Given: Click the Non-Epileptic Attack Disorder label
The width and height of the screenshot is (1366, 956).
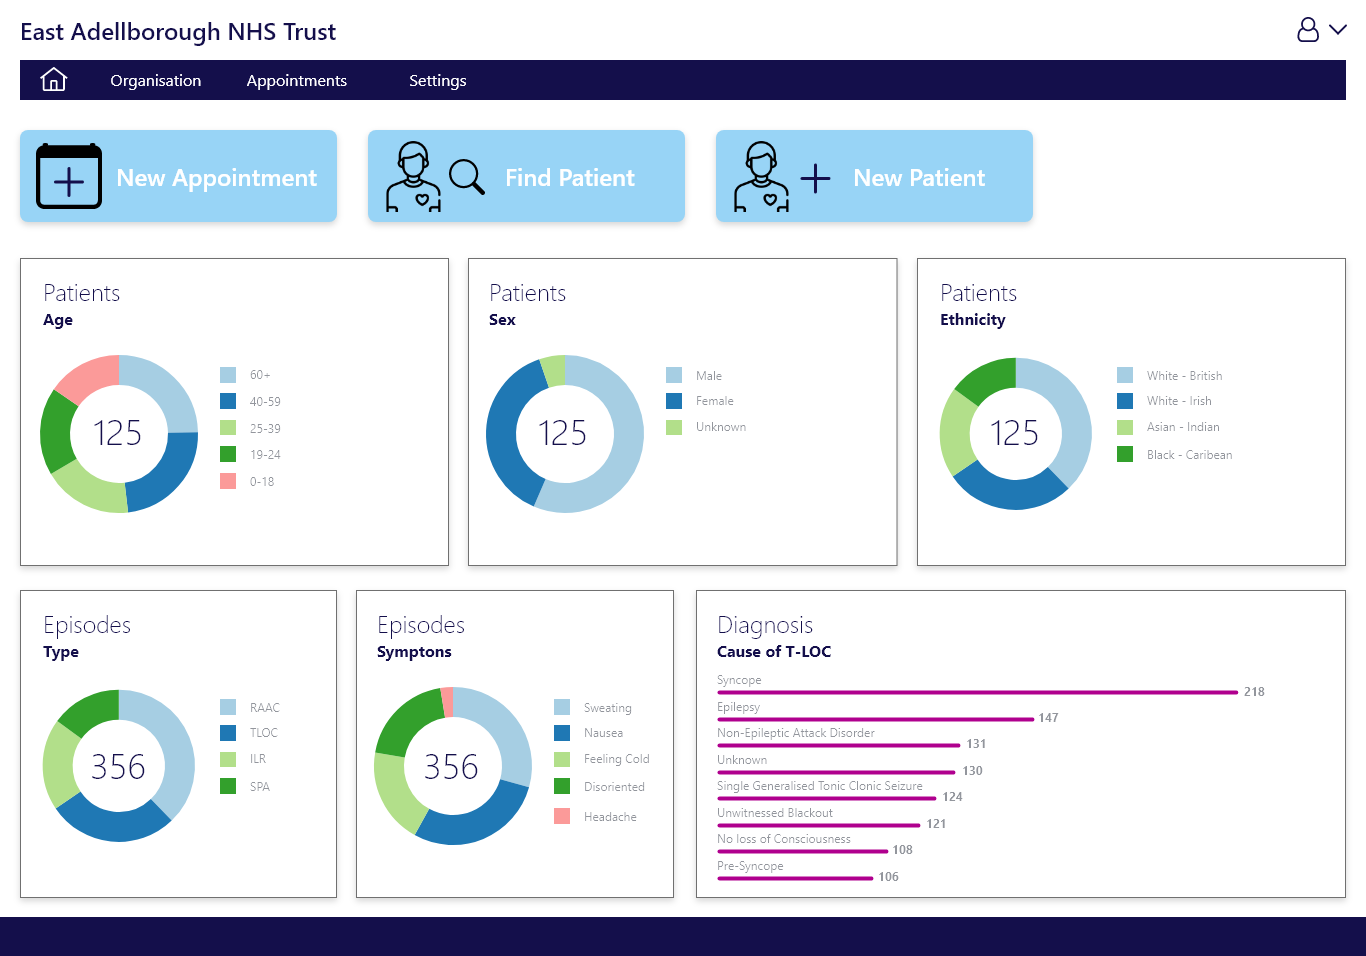Looking at the screenshot, I should coord(796,733).
